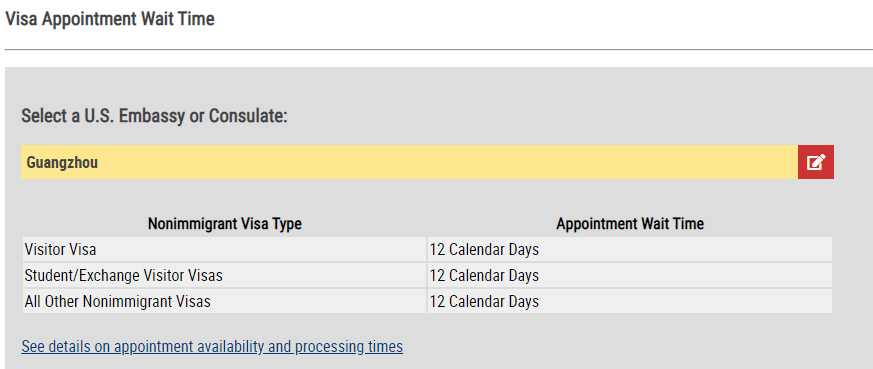Click Student/Exchange Visitor Visas row label
The image size is (873, 369).
pos(123,275)
